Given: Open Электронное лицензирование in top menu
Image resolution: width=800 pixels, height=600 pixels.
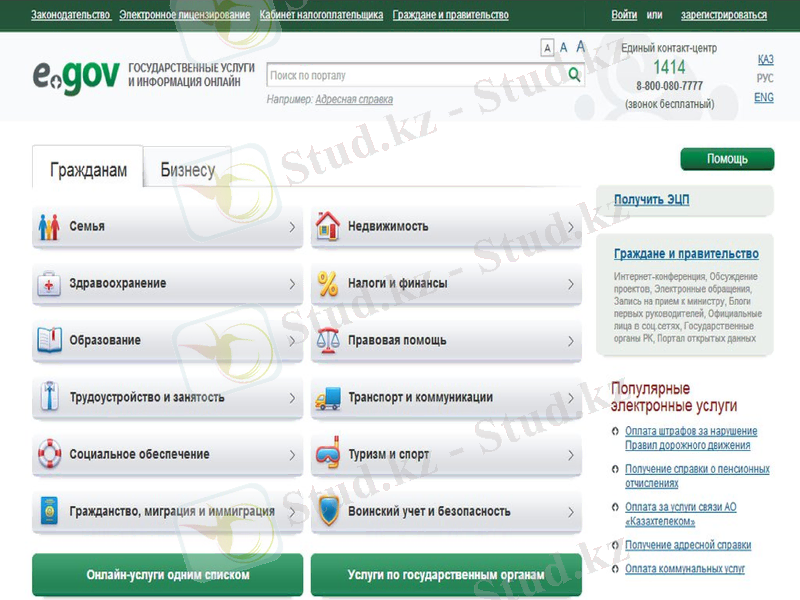Looking at the screenshot, I should pos(184,15).
